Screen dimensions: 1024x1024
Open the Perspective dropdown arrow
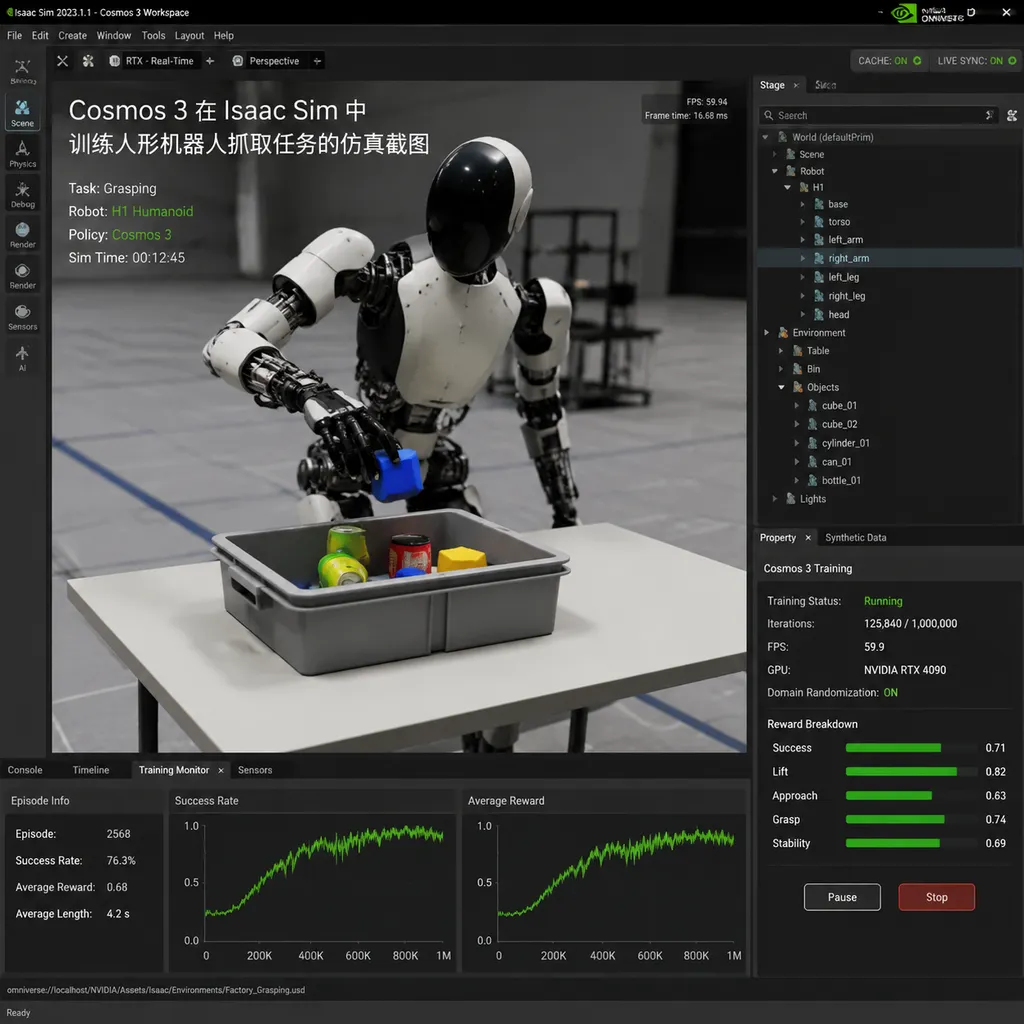(317, 61)
